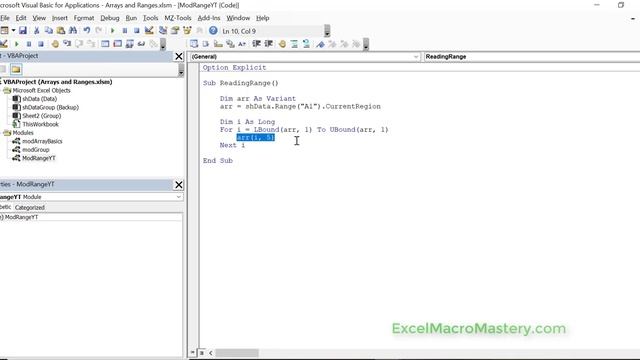Image resolution: width=640 pixels, height=360 pixels.
Task: Click the Uncomment Block icon
Action: (306, 44)
